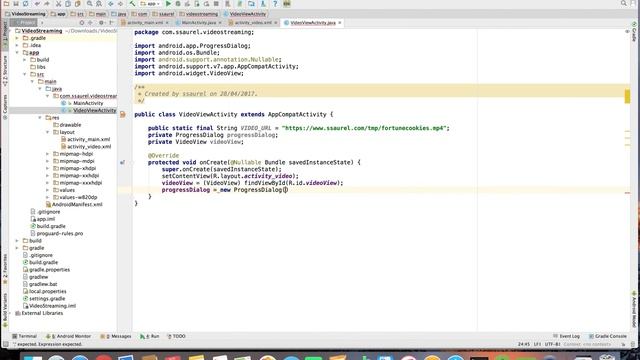
Task: Expand the mipmap-hdpi folder
Action: click(48, 154)
